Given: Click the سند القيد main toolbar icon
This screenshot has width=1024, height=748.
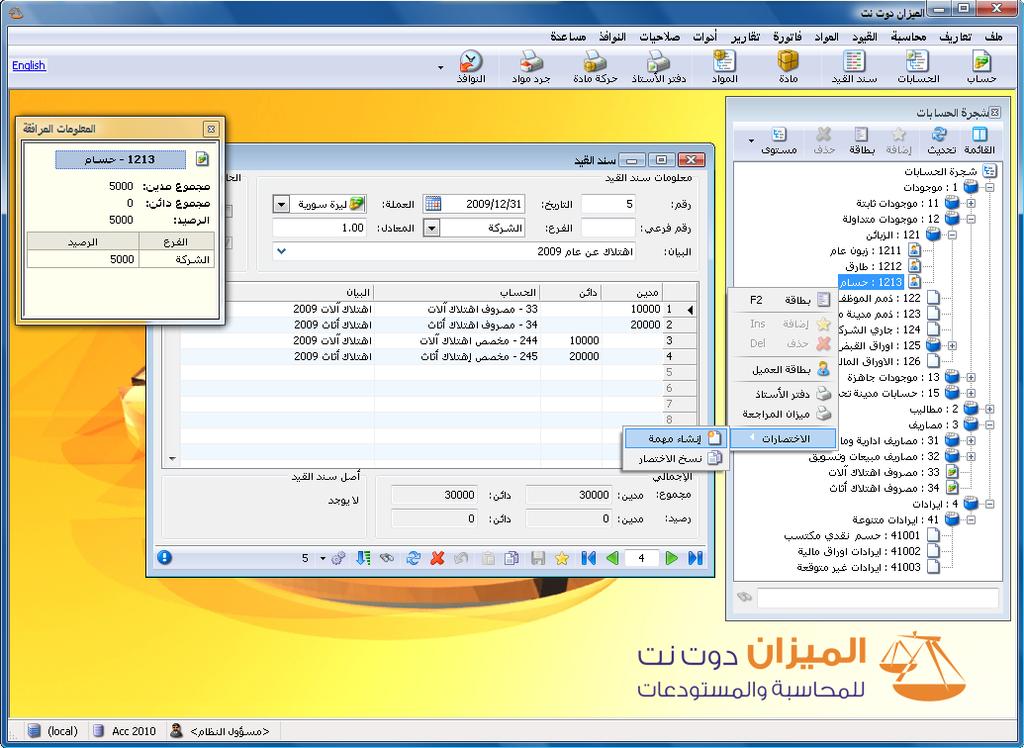Looking at the screenshot, I should tap(854, 67).
